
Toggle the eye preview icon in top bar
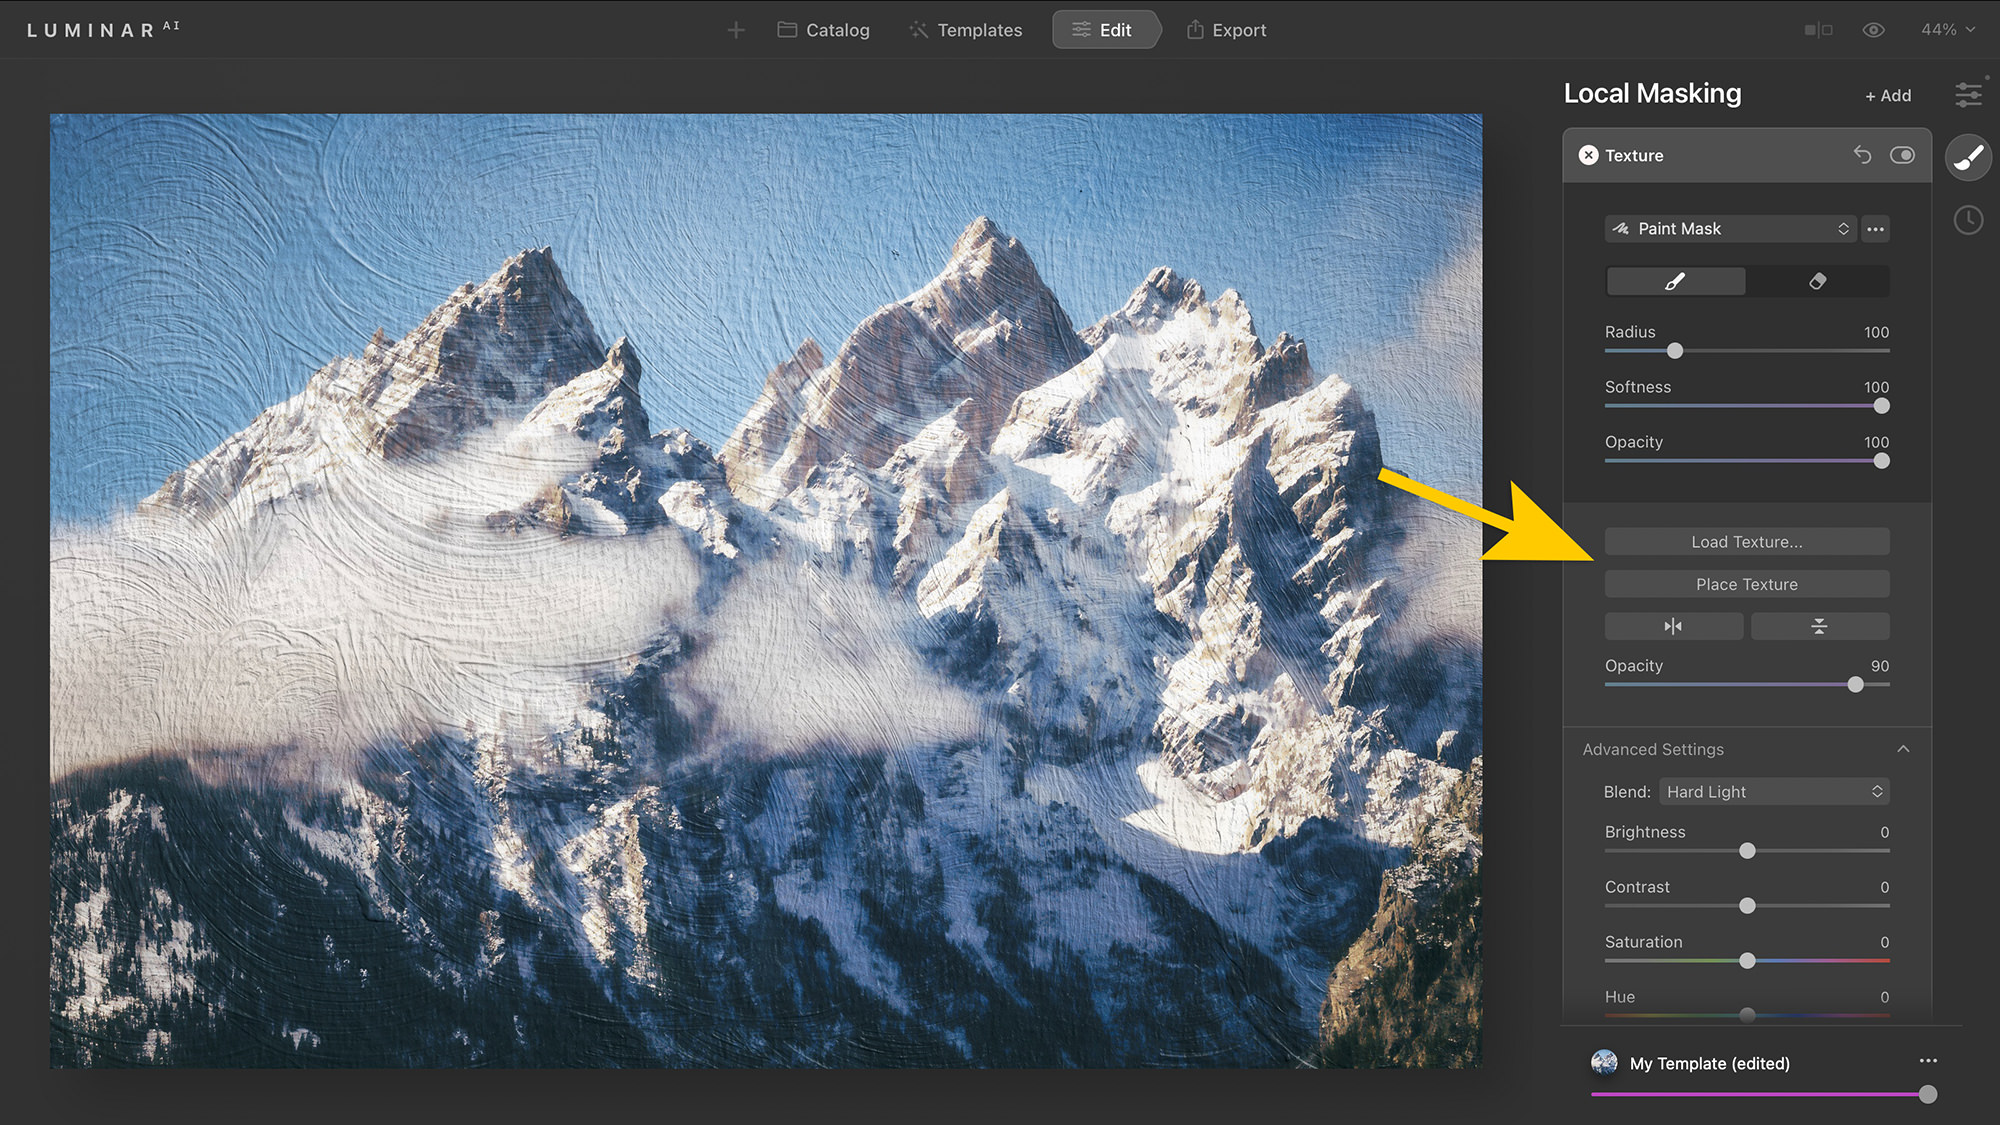[1873, 29]
